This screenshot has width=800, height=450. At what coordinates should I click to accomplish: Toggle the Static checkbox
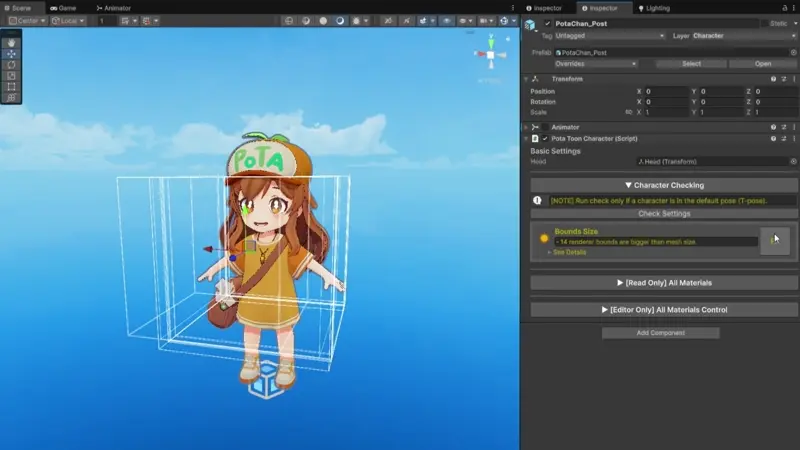pyautogui.click(x=765, y=23)
